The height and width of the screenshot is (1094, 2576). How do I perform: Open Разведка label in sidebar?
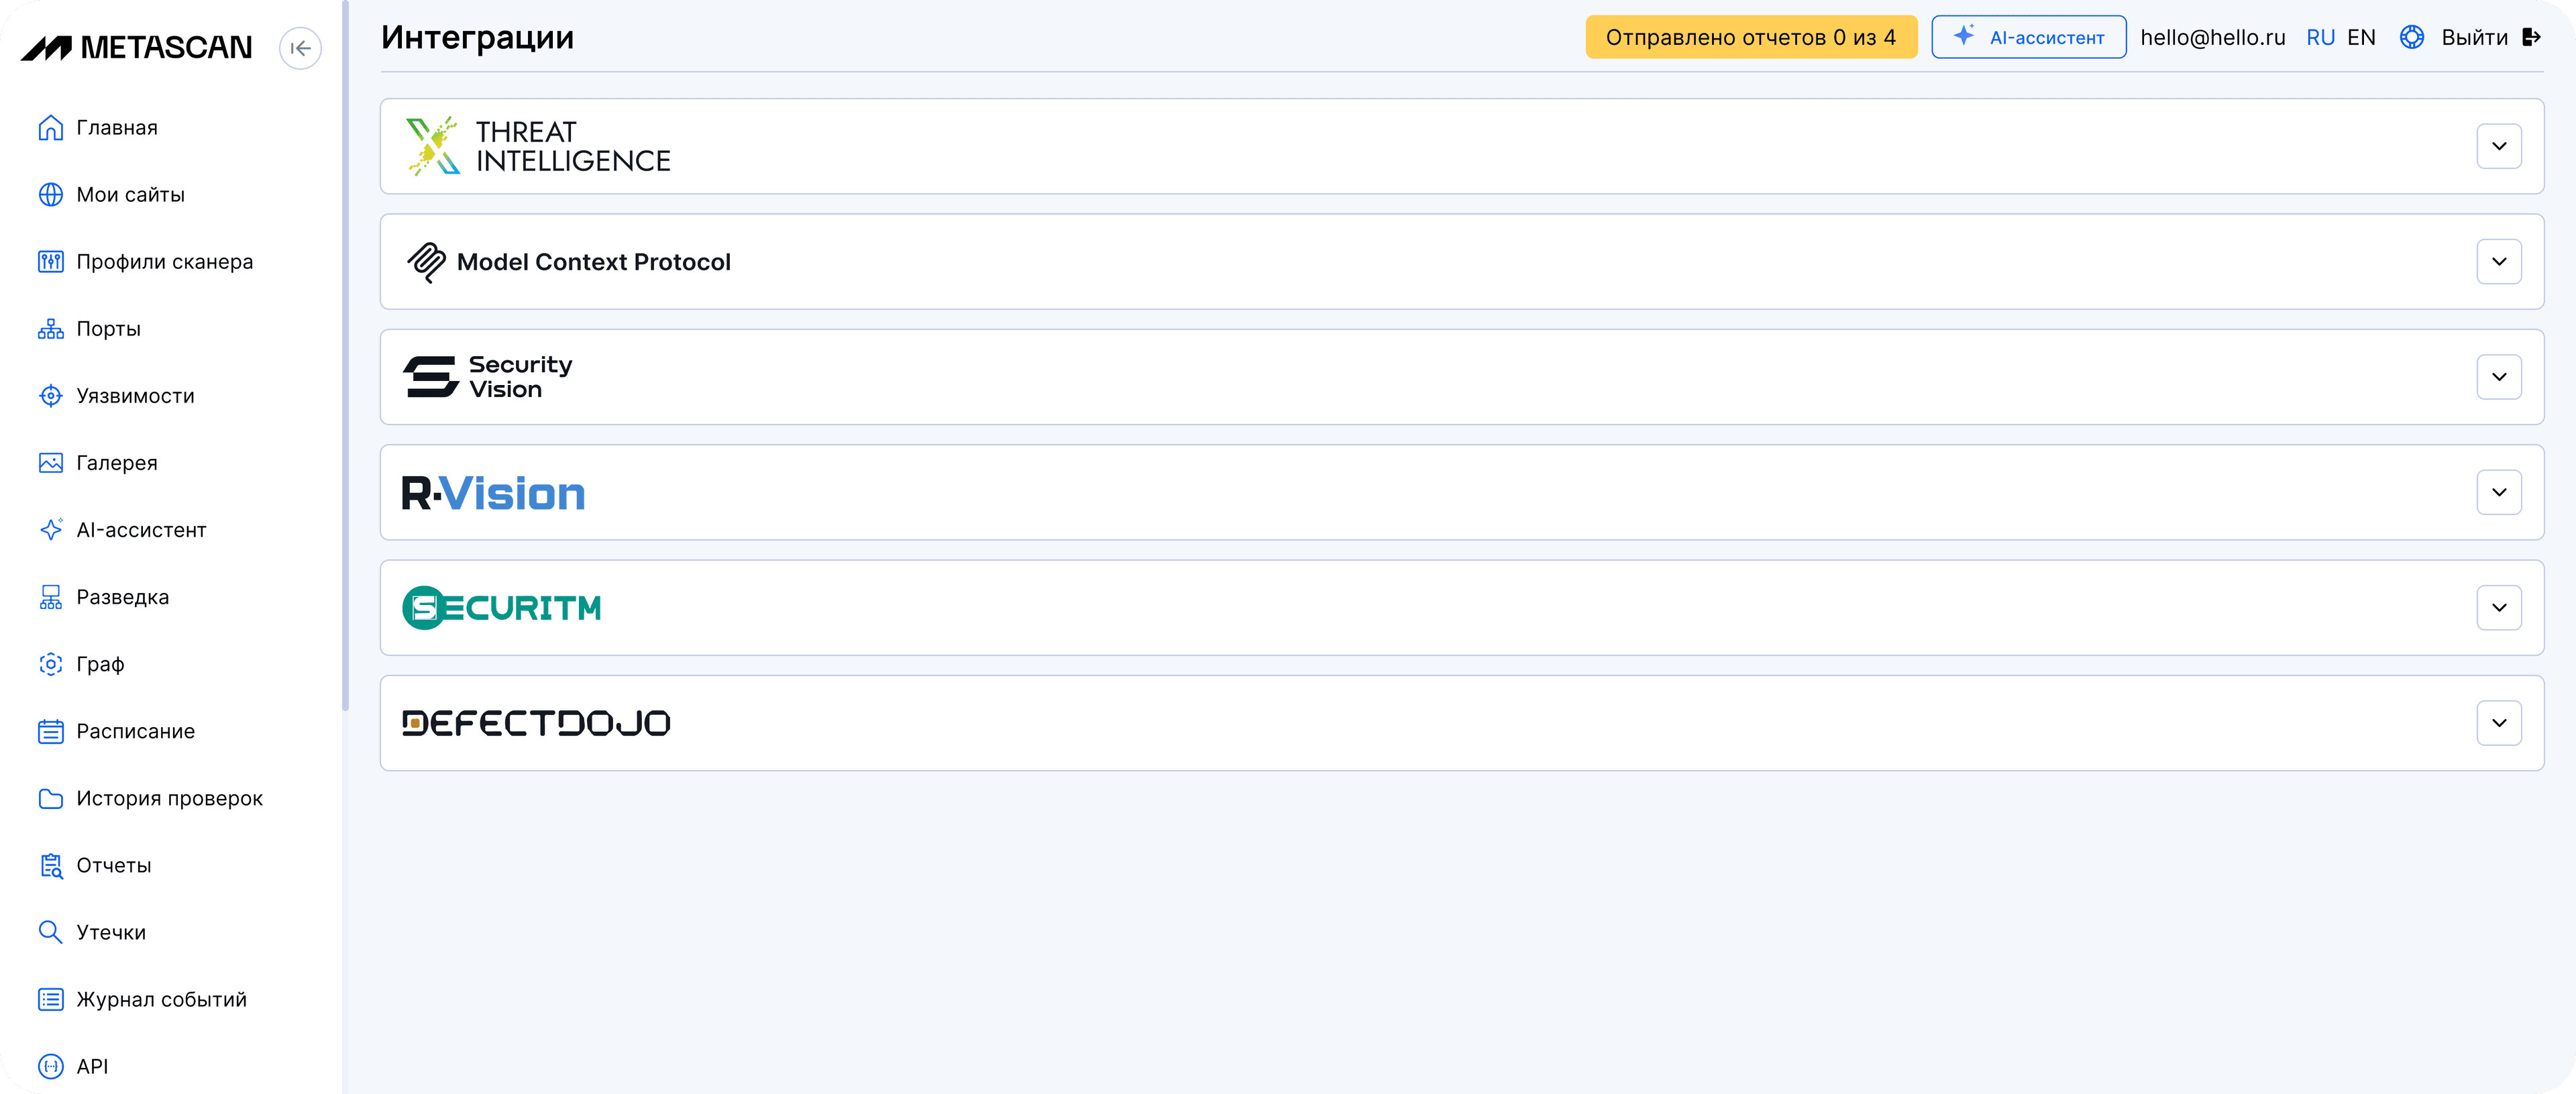pyautogui.click(x=123, y=597)
